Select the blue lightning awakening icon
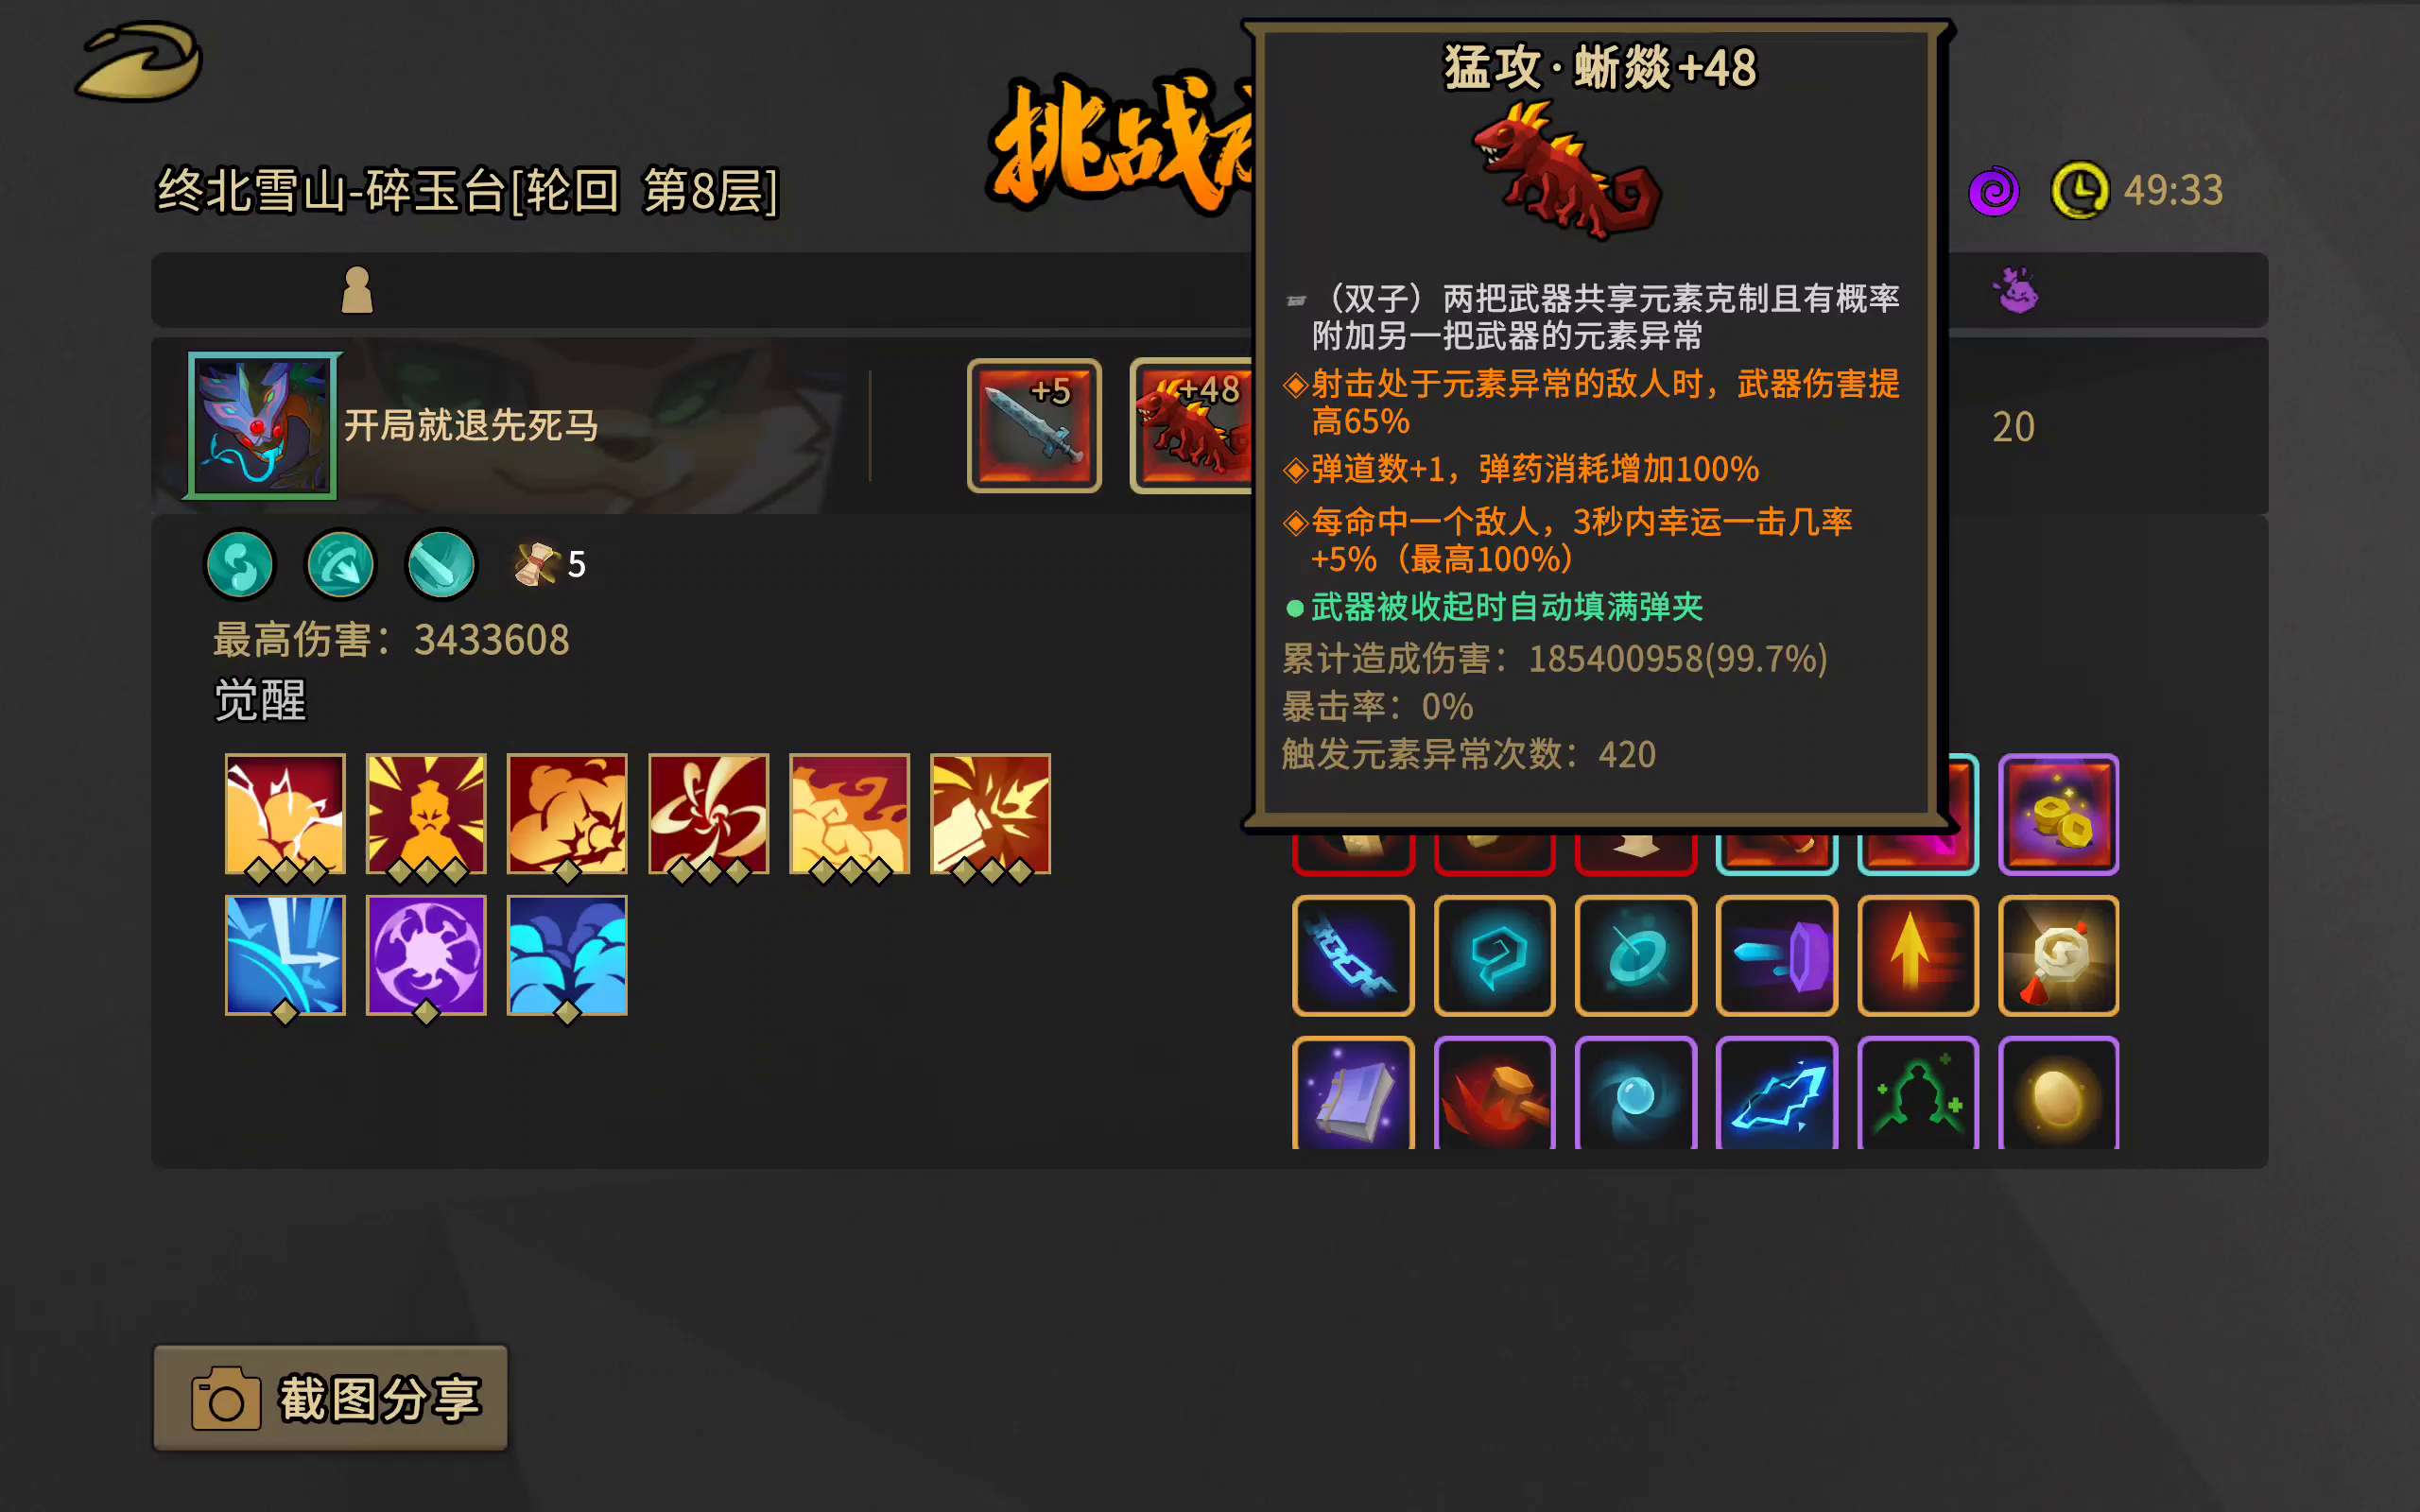The width and height of the screenshot is (2420, 1512). (285, 955)
